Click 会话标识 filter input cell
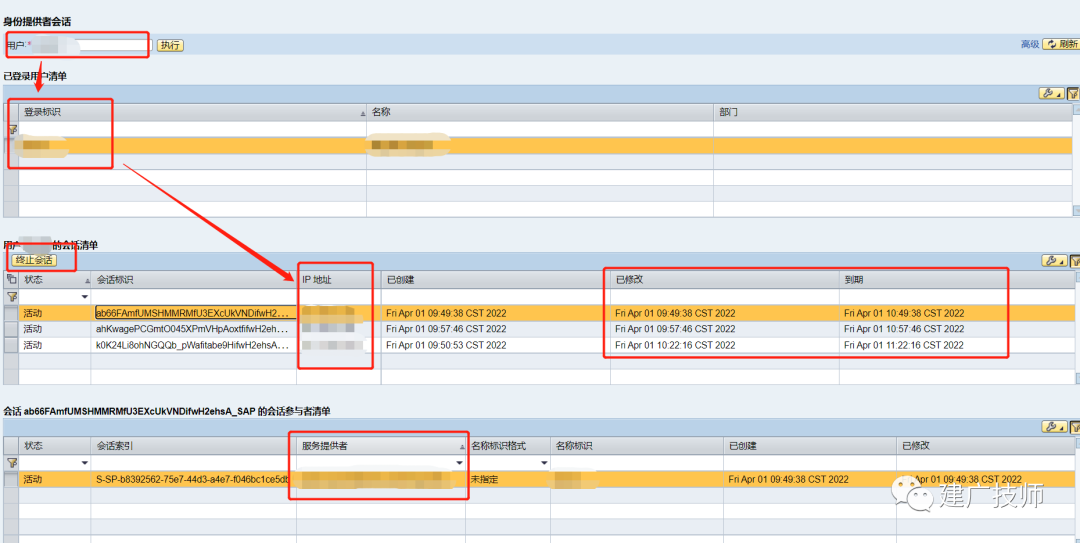 194,297
